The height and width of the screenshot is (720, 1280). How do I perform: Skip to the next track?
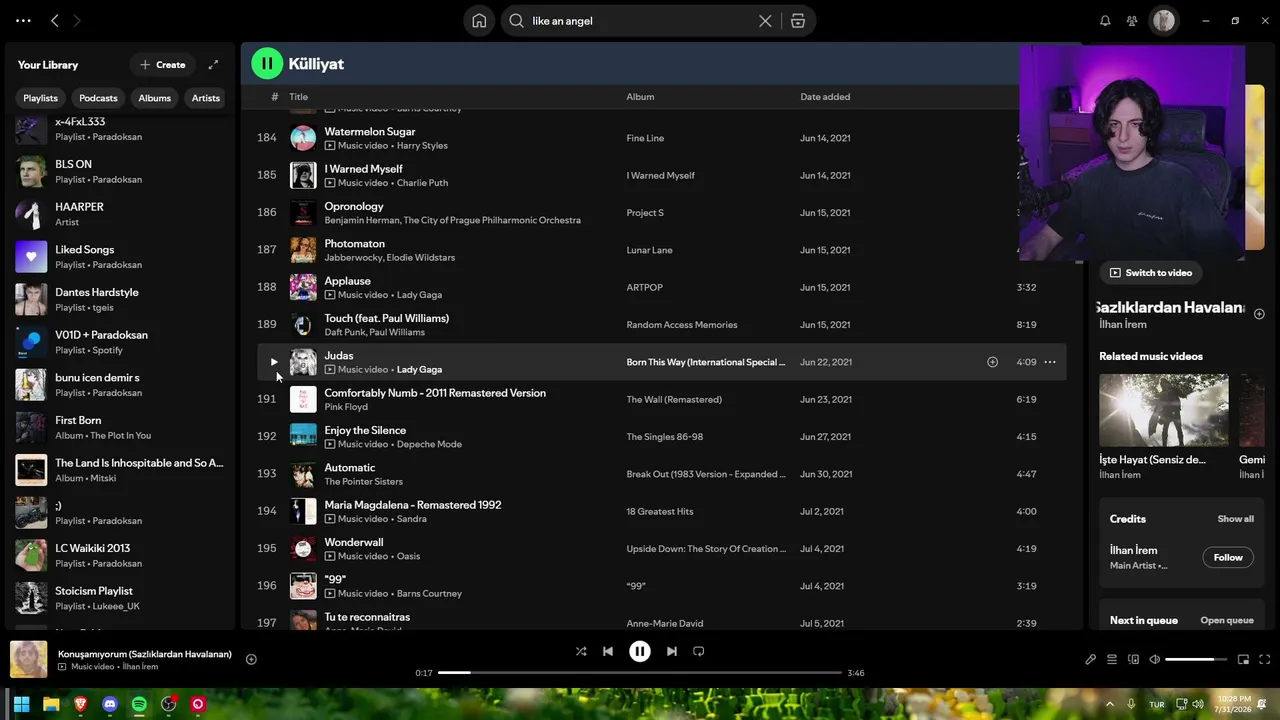coord(672,651)
